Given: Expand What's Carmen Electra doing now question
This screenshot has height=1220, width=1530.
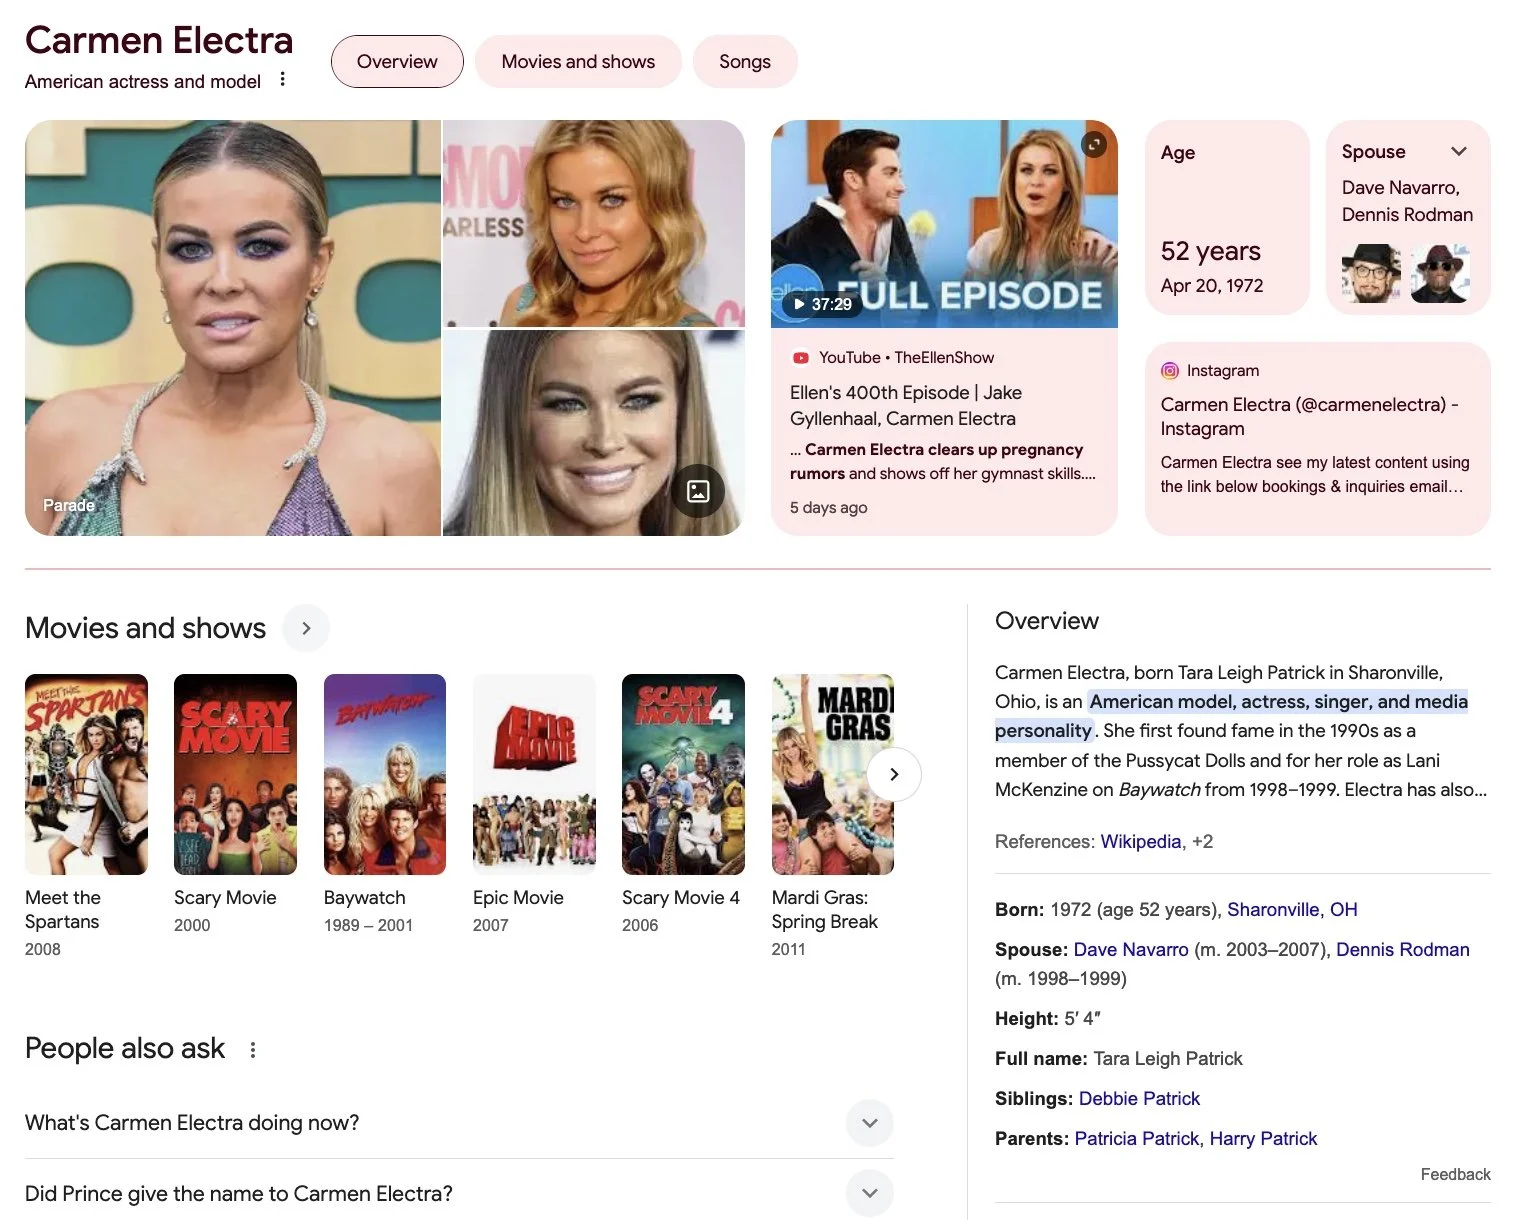Looking at the screenshot, I should 459,1123.
